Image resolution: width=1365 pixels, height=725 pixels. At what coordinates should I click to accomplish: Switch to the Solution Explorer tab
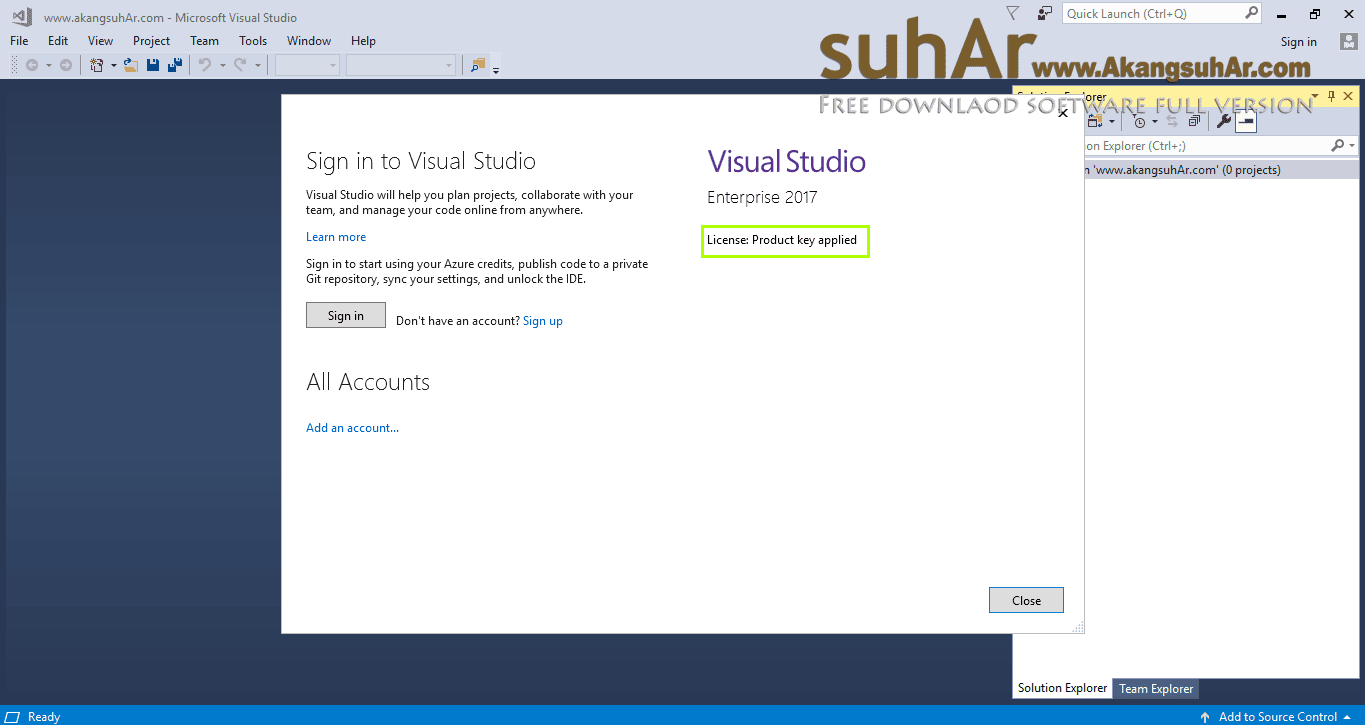tap(1062, 688)
